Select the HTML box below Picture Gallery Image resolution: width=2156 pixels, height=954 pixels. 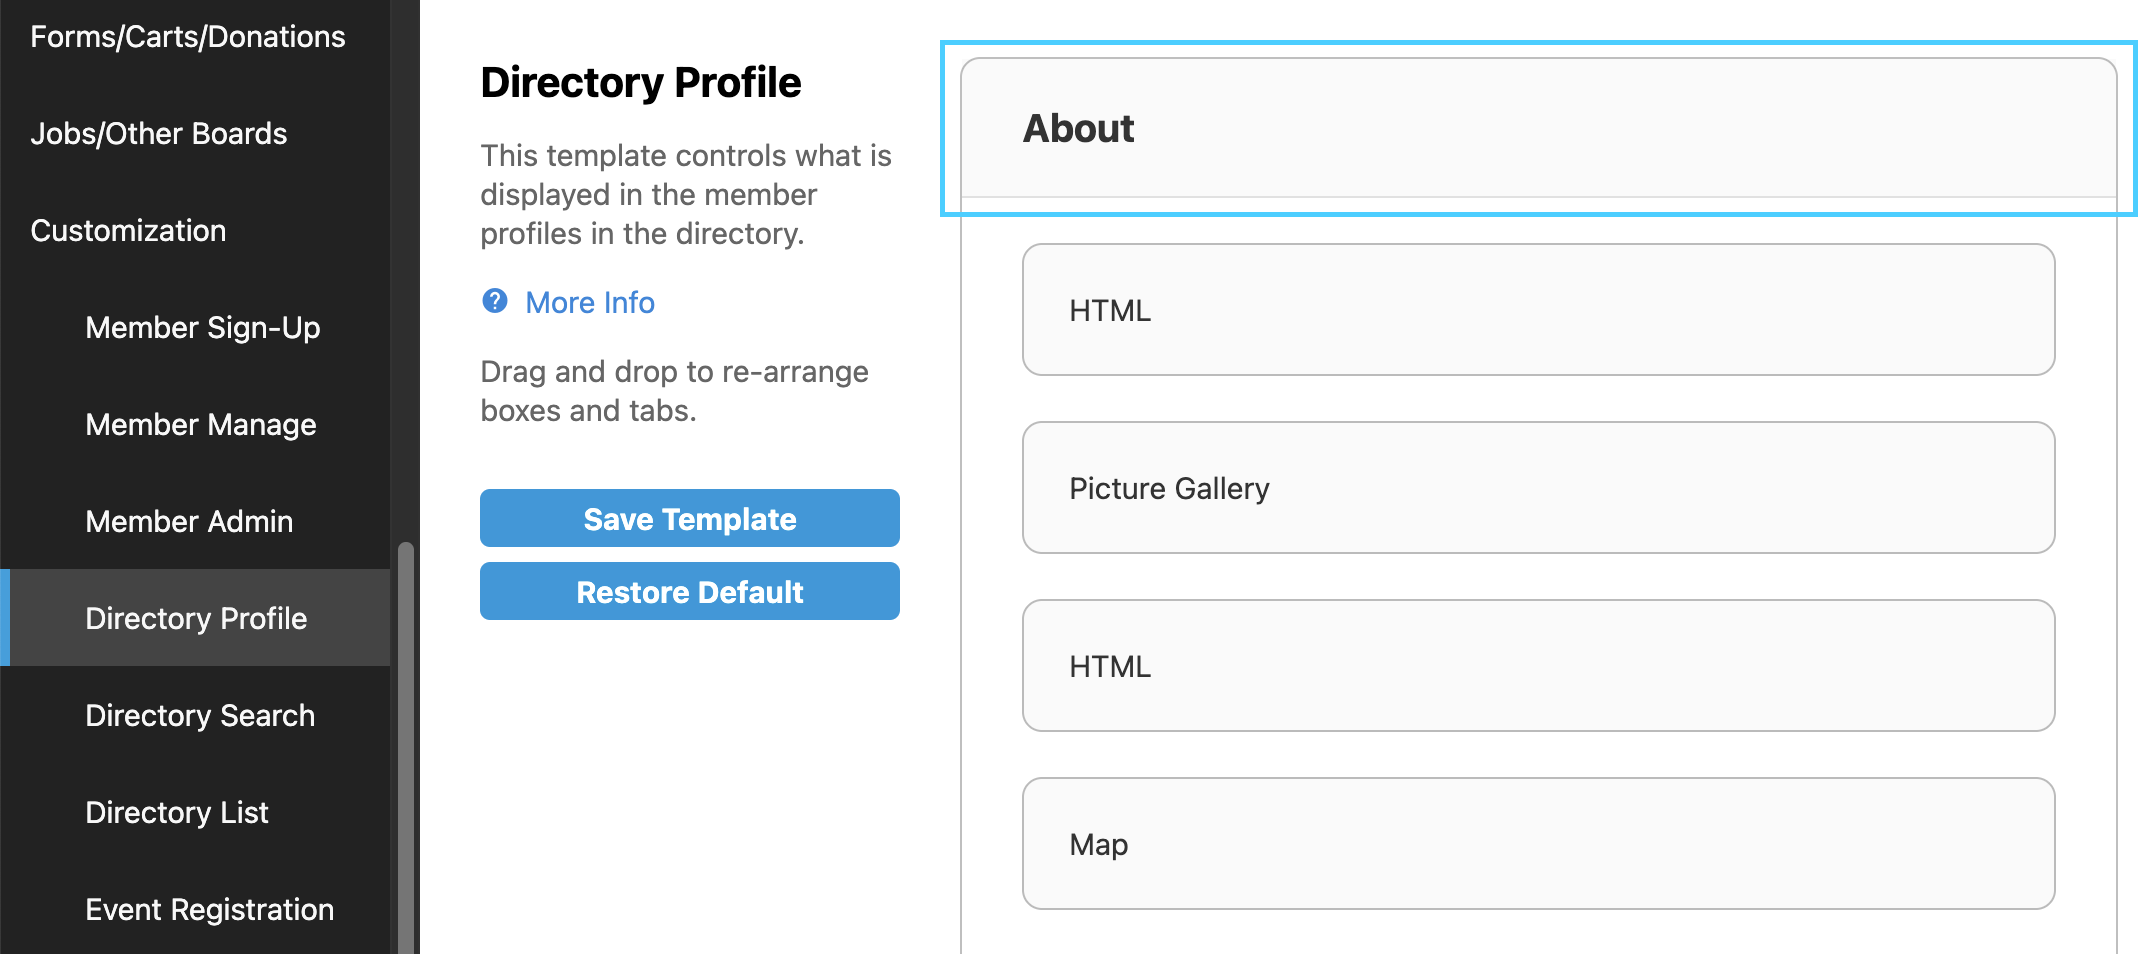point(1537,666)
